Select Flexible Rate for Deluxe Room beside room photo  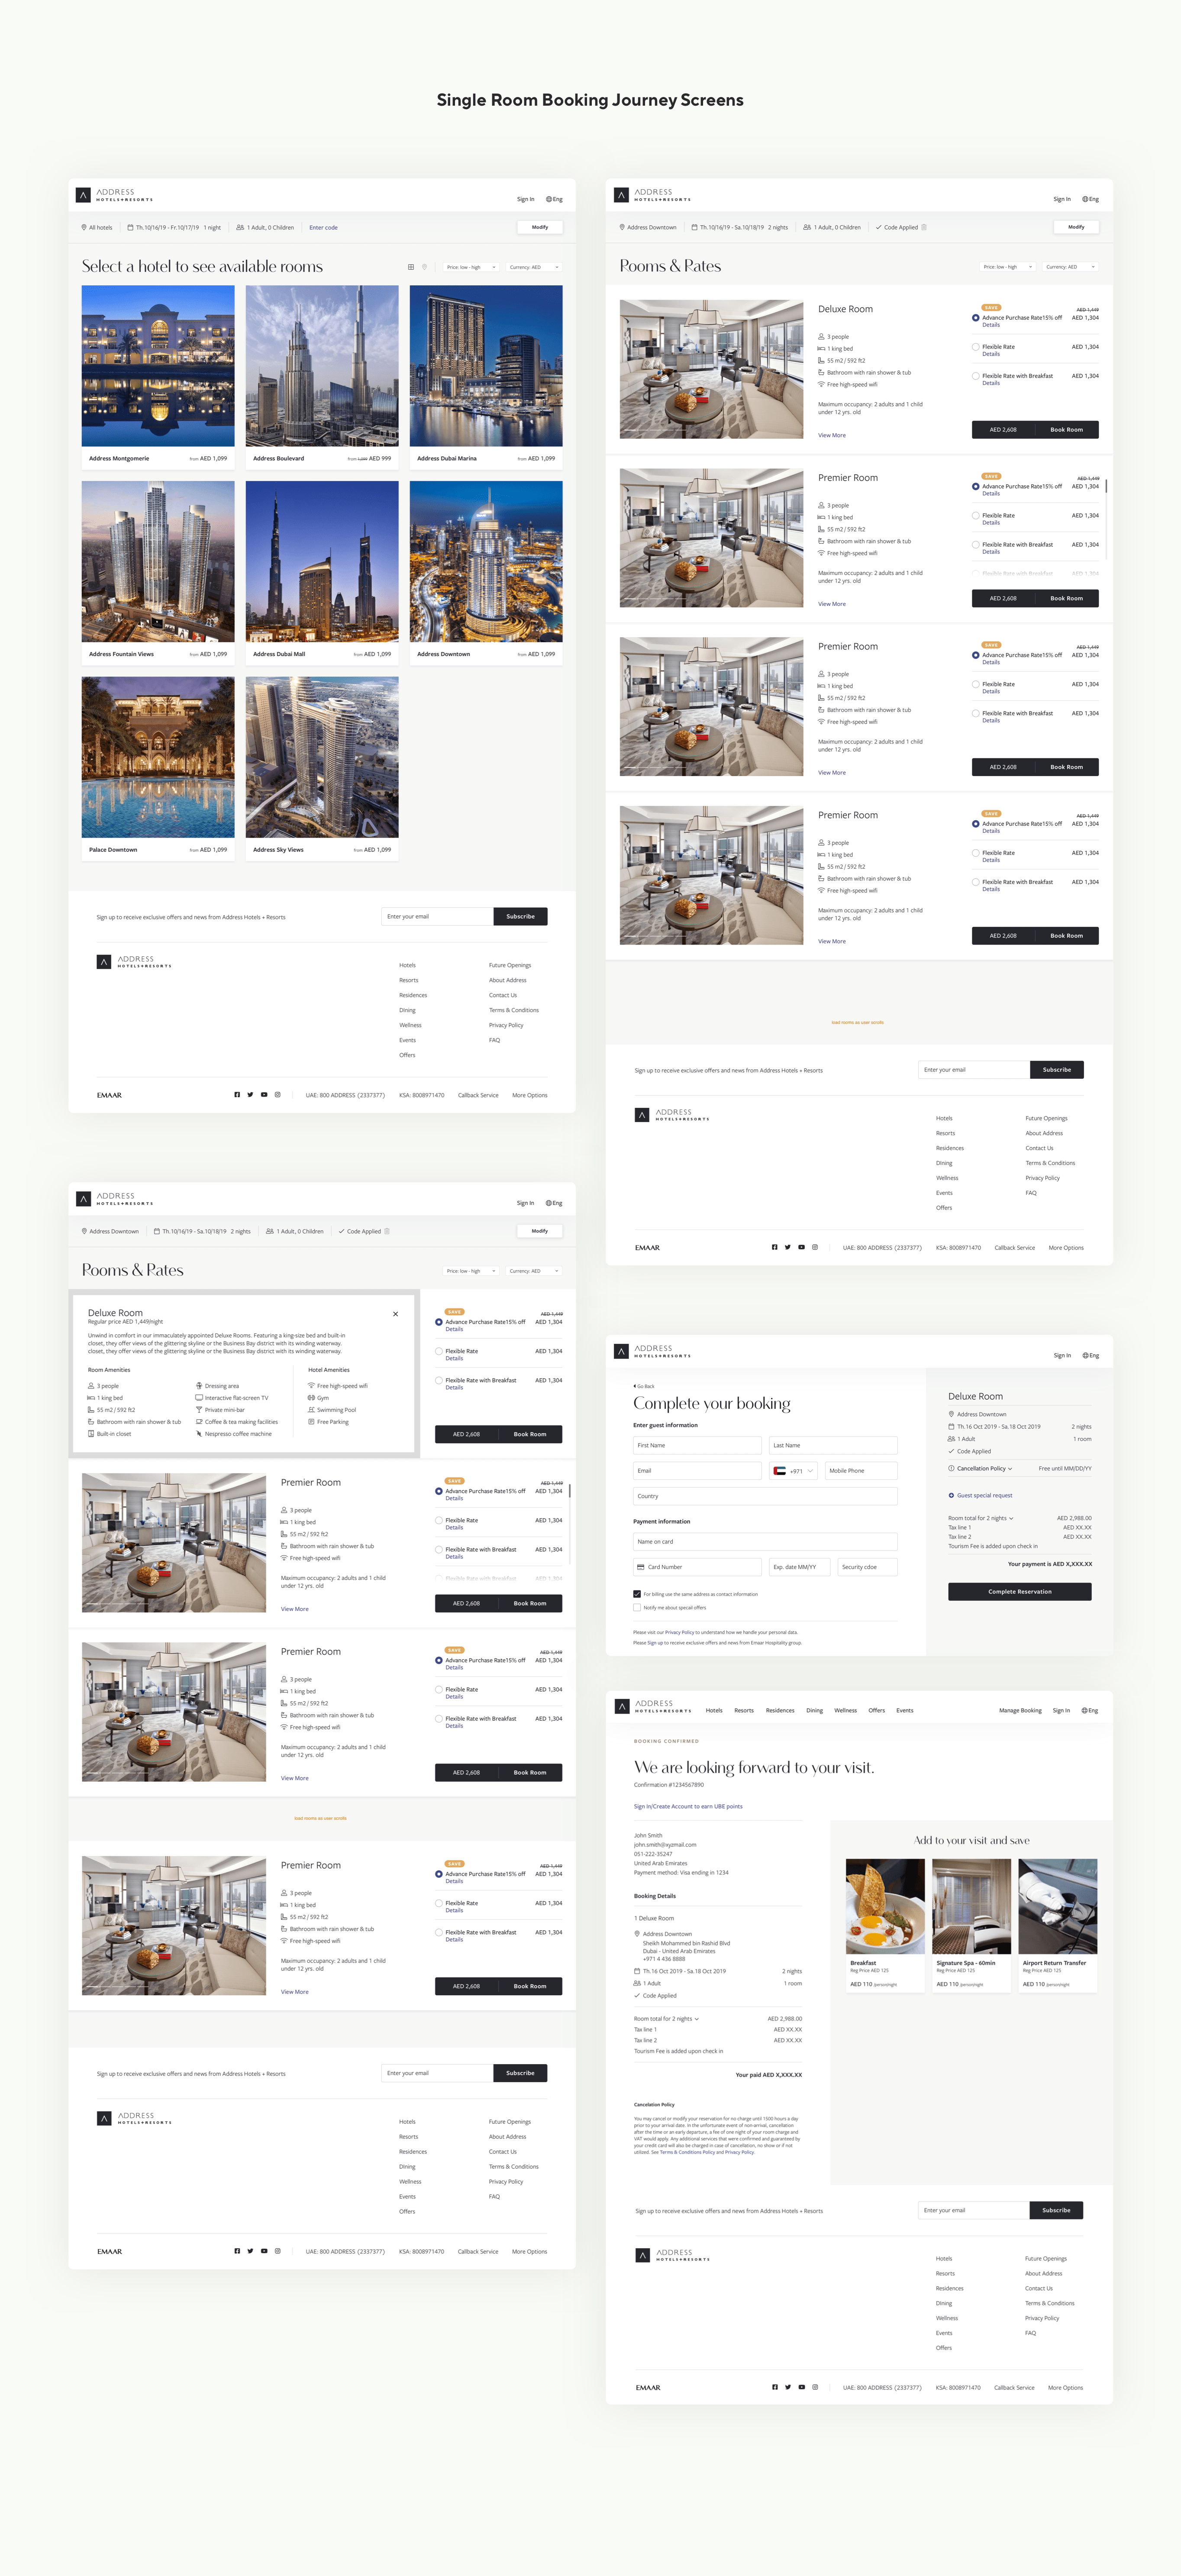(x=976, y=347)
